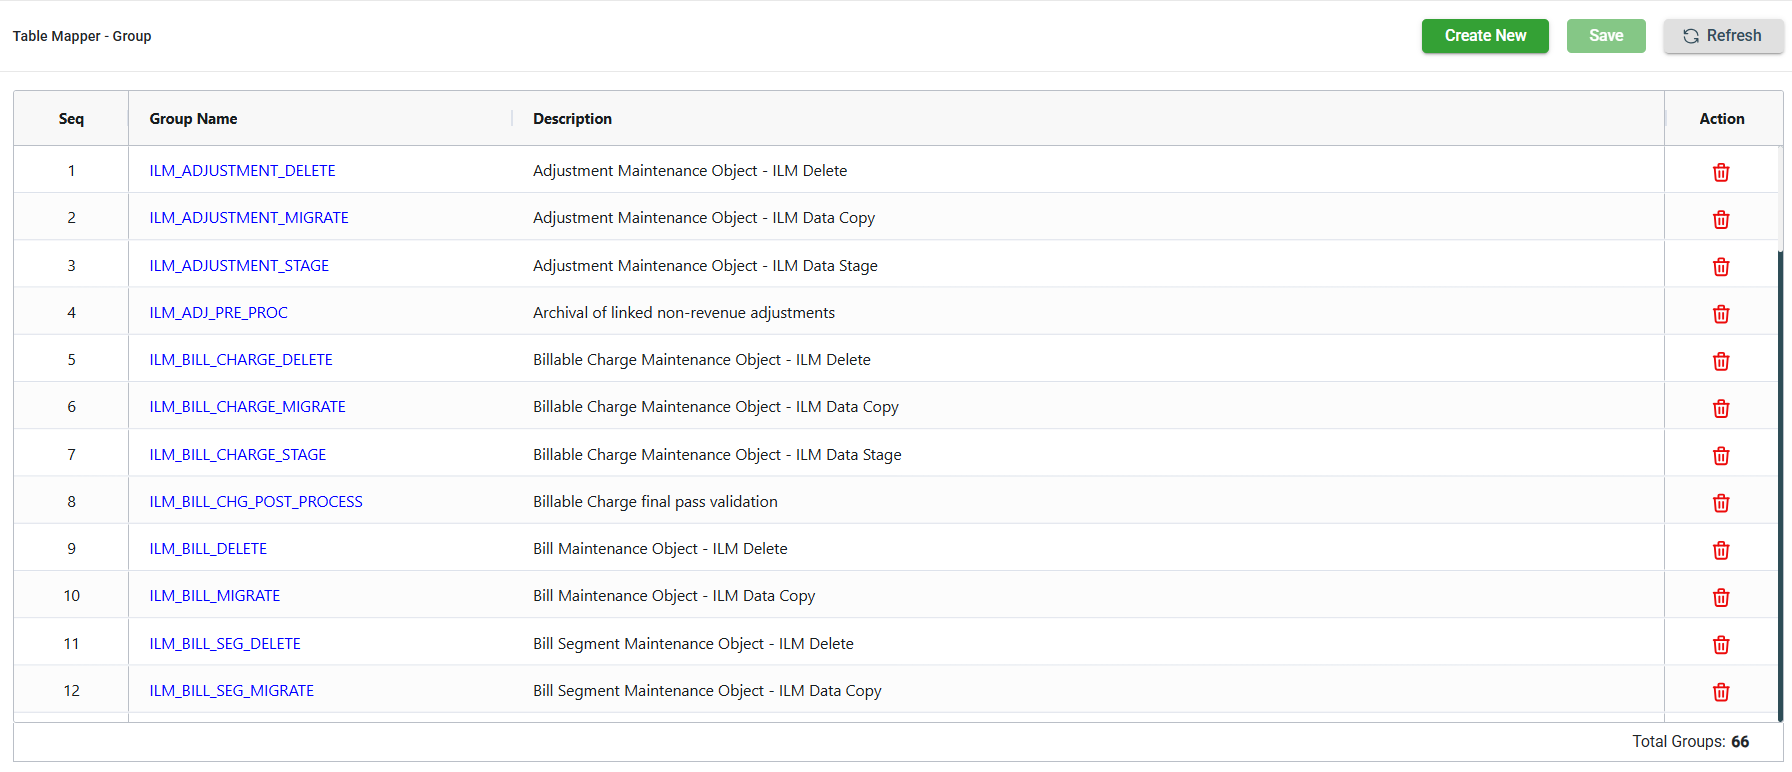Screen dimensions: 1792x772
Task: Sort by the Group Name column header
Action: point(193,119)
